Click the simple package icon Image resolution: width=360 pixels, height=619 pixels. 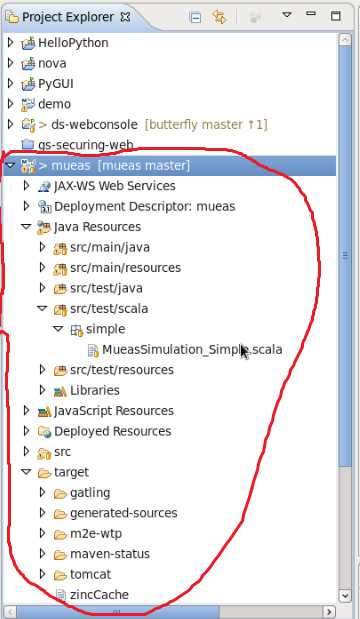pos(76,330)
